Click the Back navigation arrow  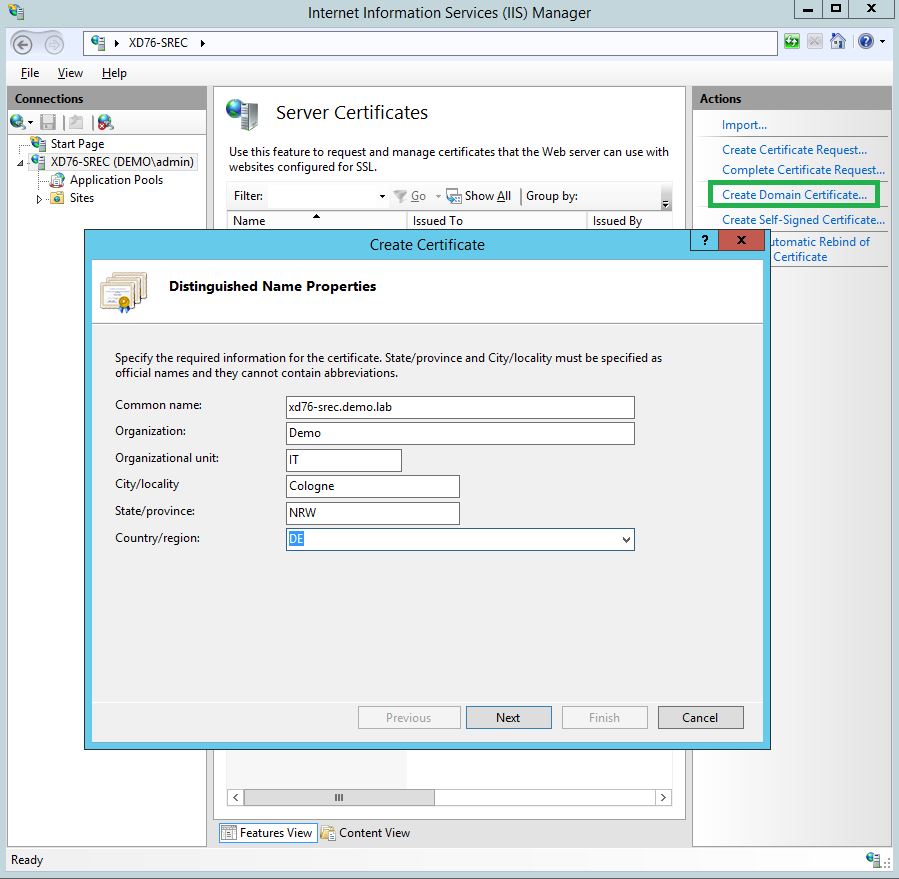point(23,44)
